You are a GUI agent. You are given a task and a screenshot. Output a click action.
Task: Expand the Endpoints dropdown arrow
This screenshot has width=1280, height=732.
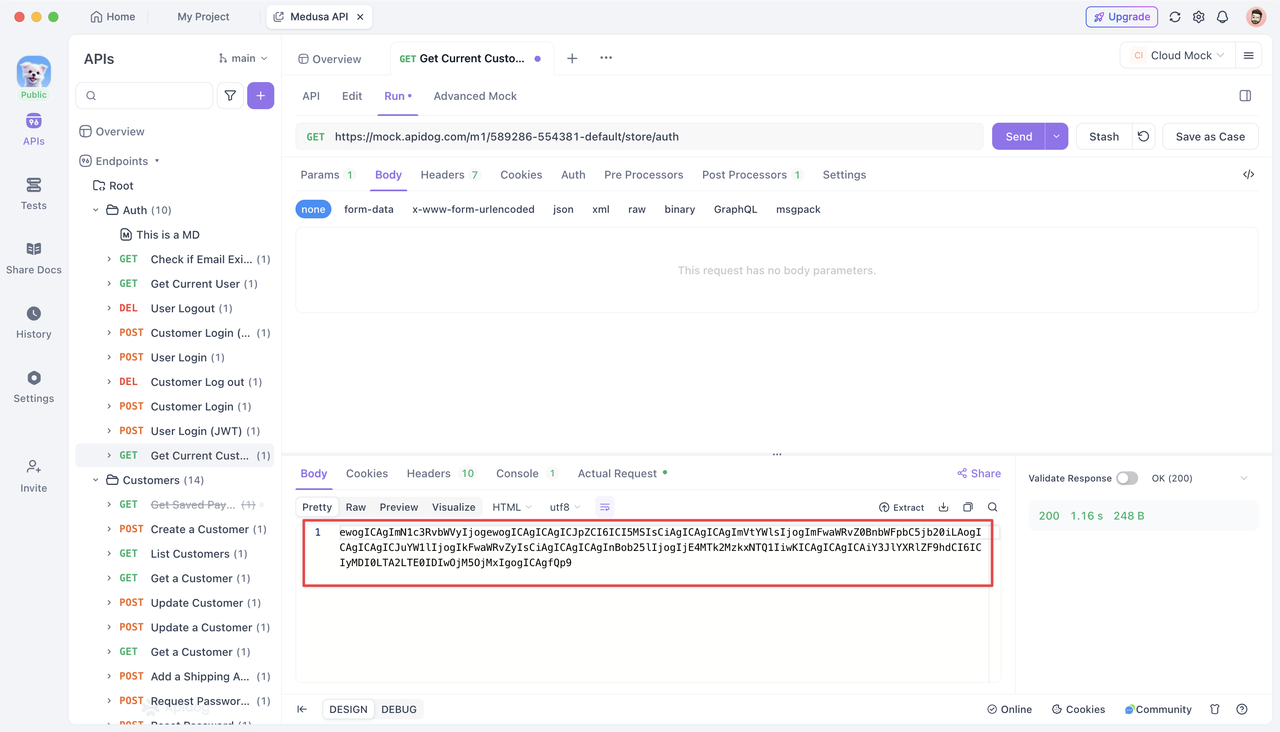[157, 161]
